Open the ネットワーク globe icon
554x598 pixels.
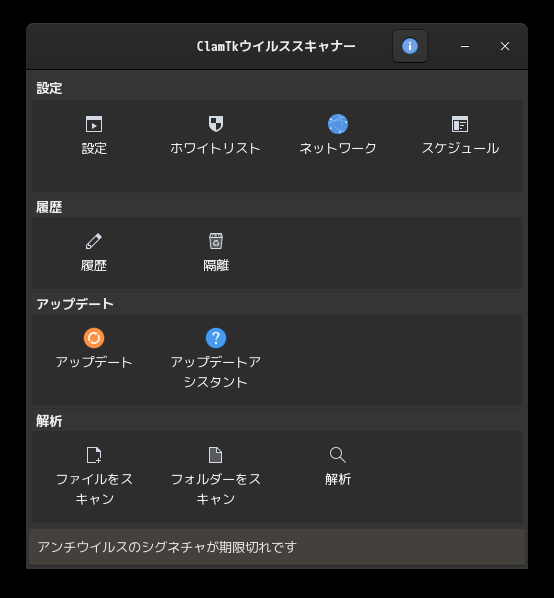click(x=338, y=124)
